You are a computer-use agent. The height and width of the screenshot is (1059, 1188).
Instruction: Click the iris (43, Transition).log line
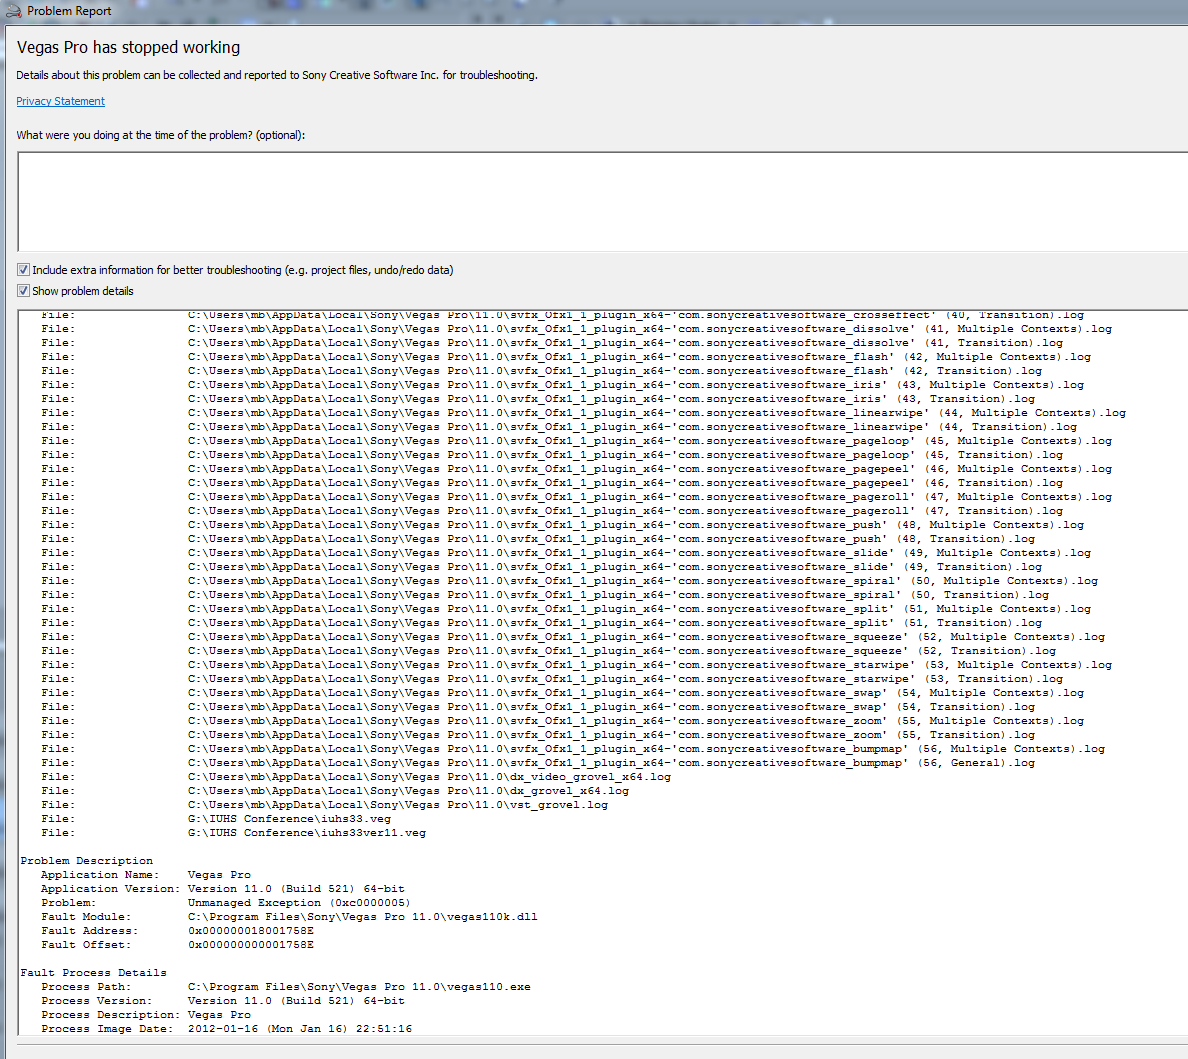pos(538,398)
